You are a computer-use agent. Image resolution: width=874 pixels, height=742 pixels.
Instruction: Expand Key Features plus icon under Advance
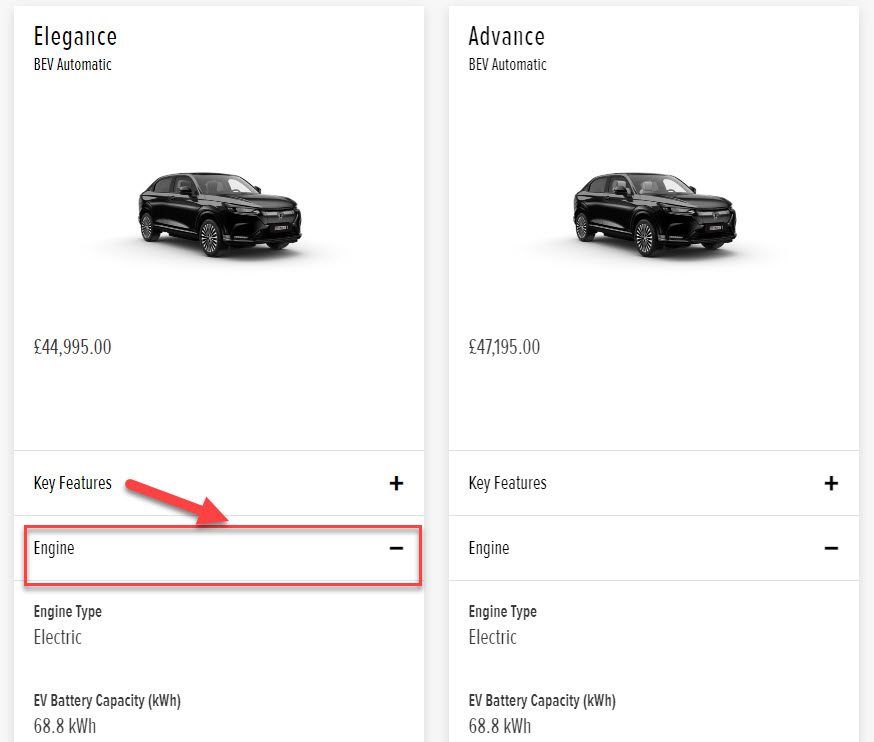click(831, 483)
